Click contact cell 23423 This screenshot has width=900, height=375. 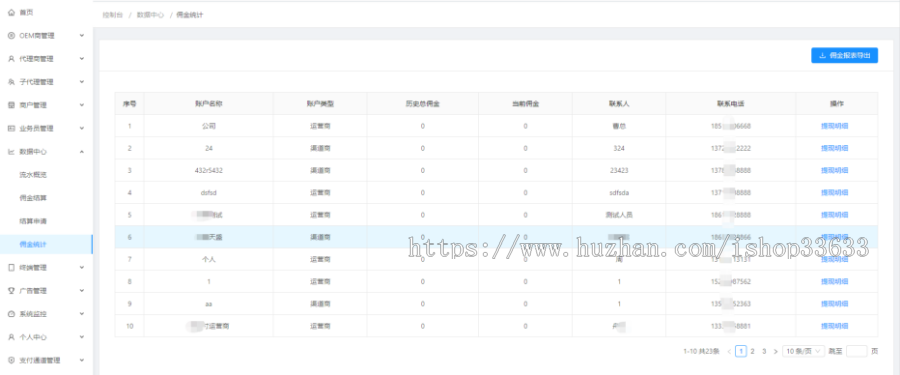click(x=619, y=171)
